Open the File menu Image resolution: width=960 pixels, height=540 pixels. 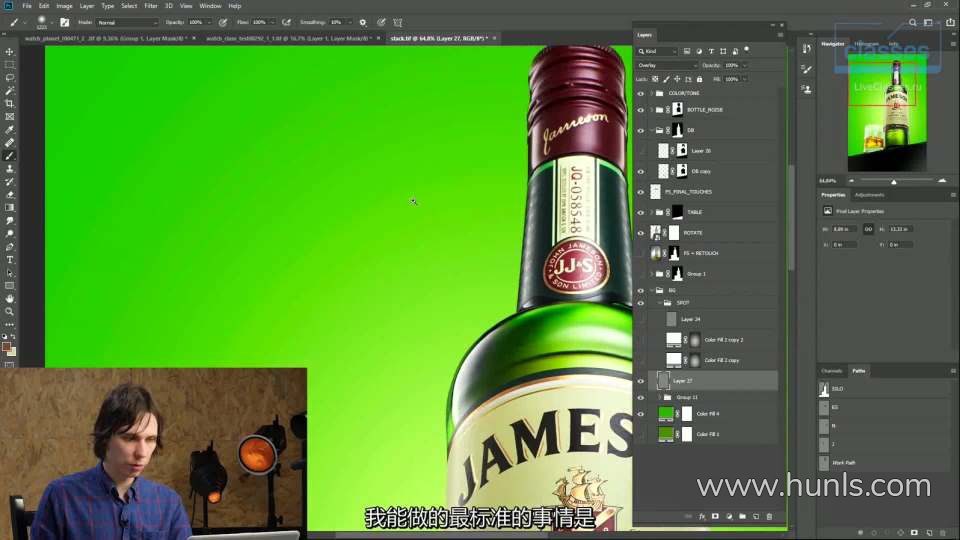point(27,6)
